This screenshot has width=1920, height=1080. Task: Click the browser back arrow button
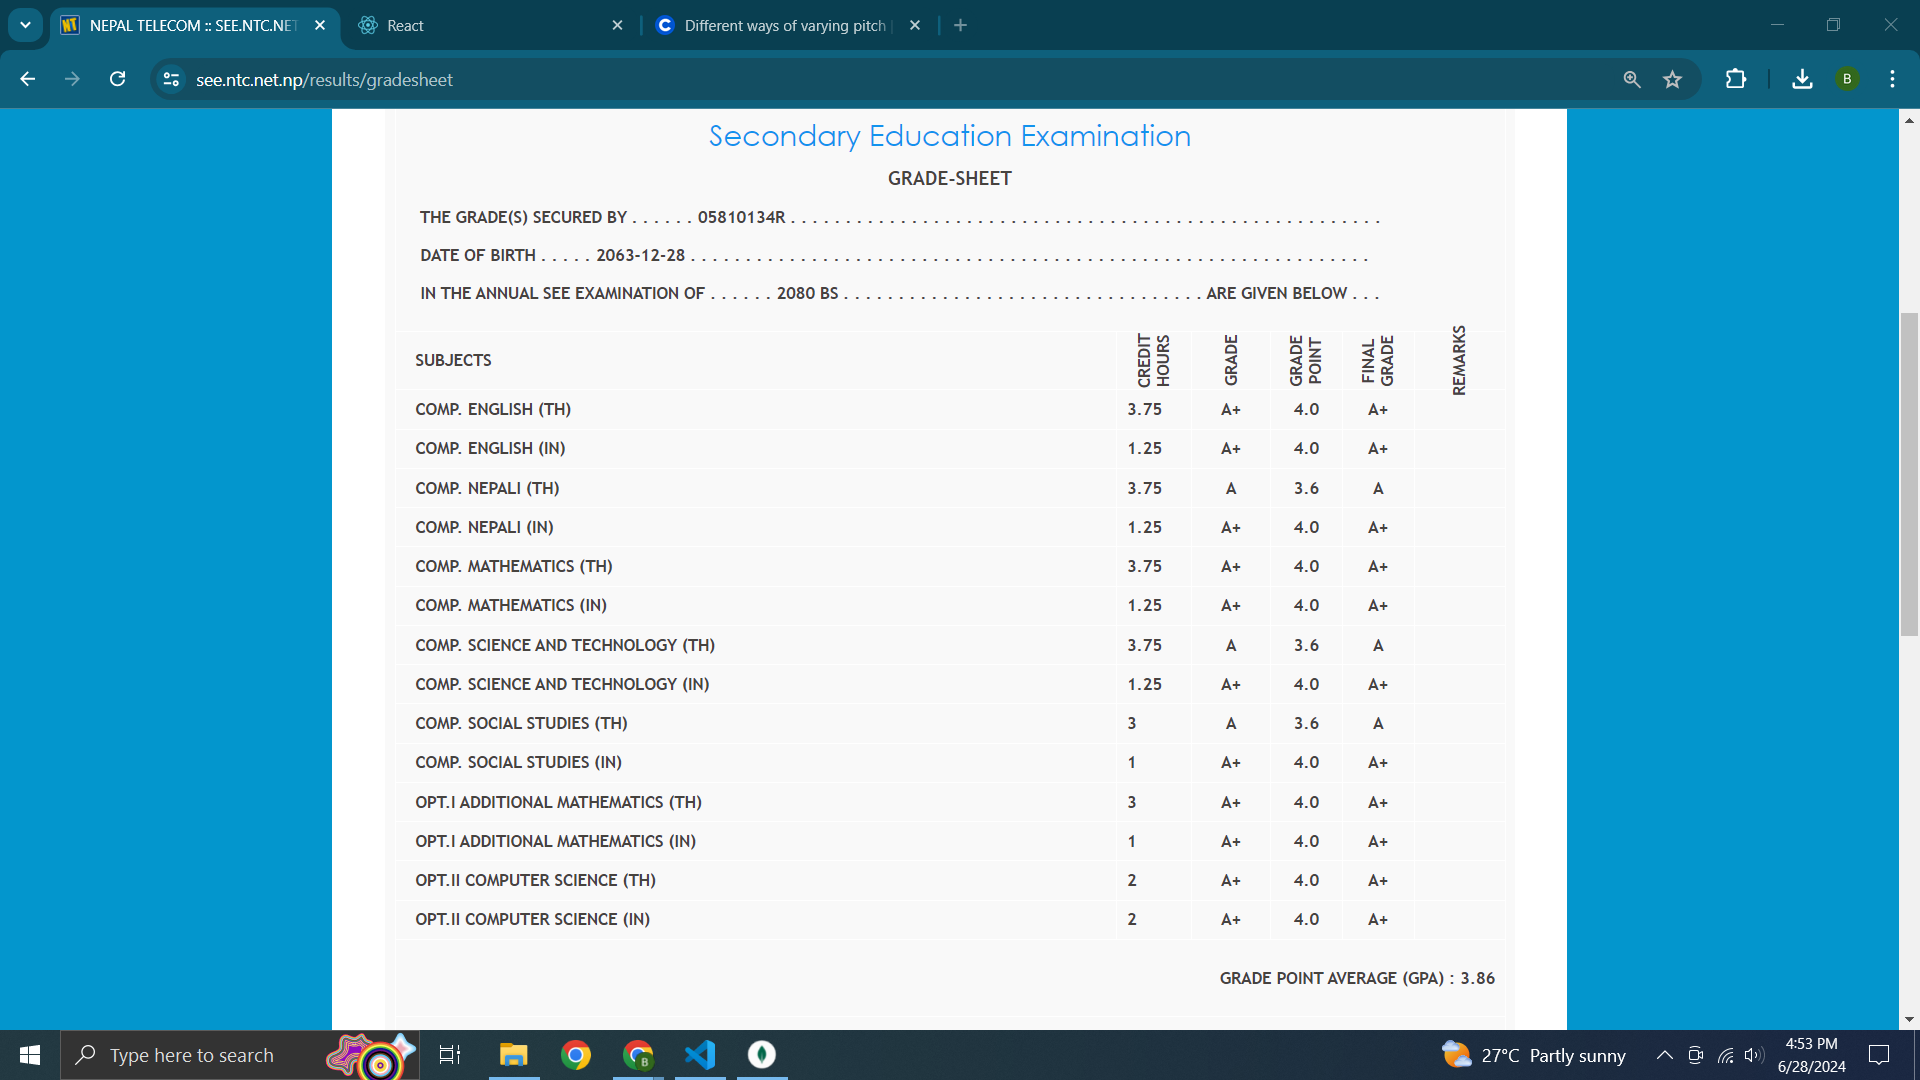27,79
